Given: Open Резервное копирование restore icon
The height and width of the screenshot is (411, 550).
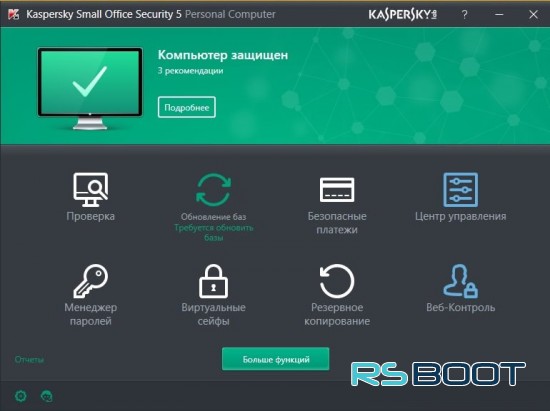Looking at the screenshot, I should point(337,281).
